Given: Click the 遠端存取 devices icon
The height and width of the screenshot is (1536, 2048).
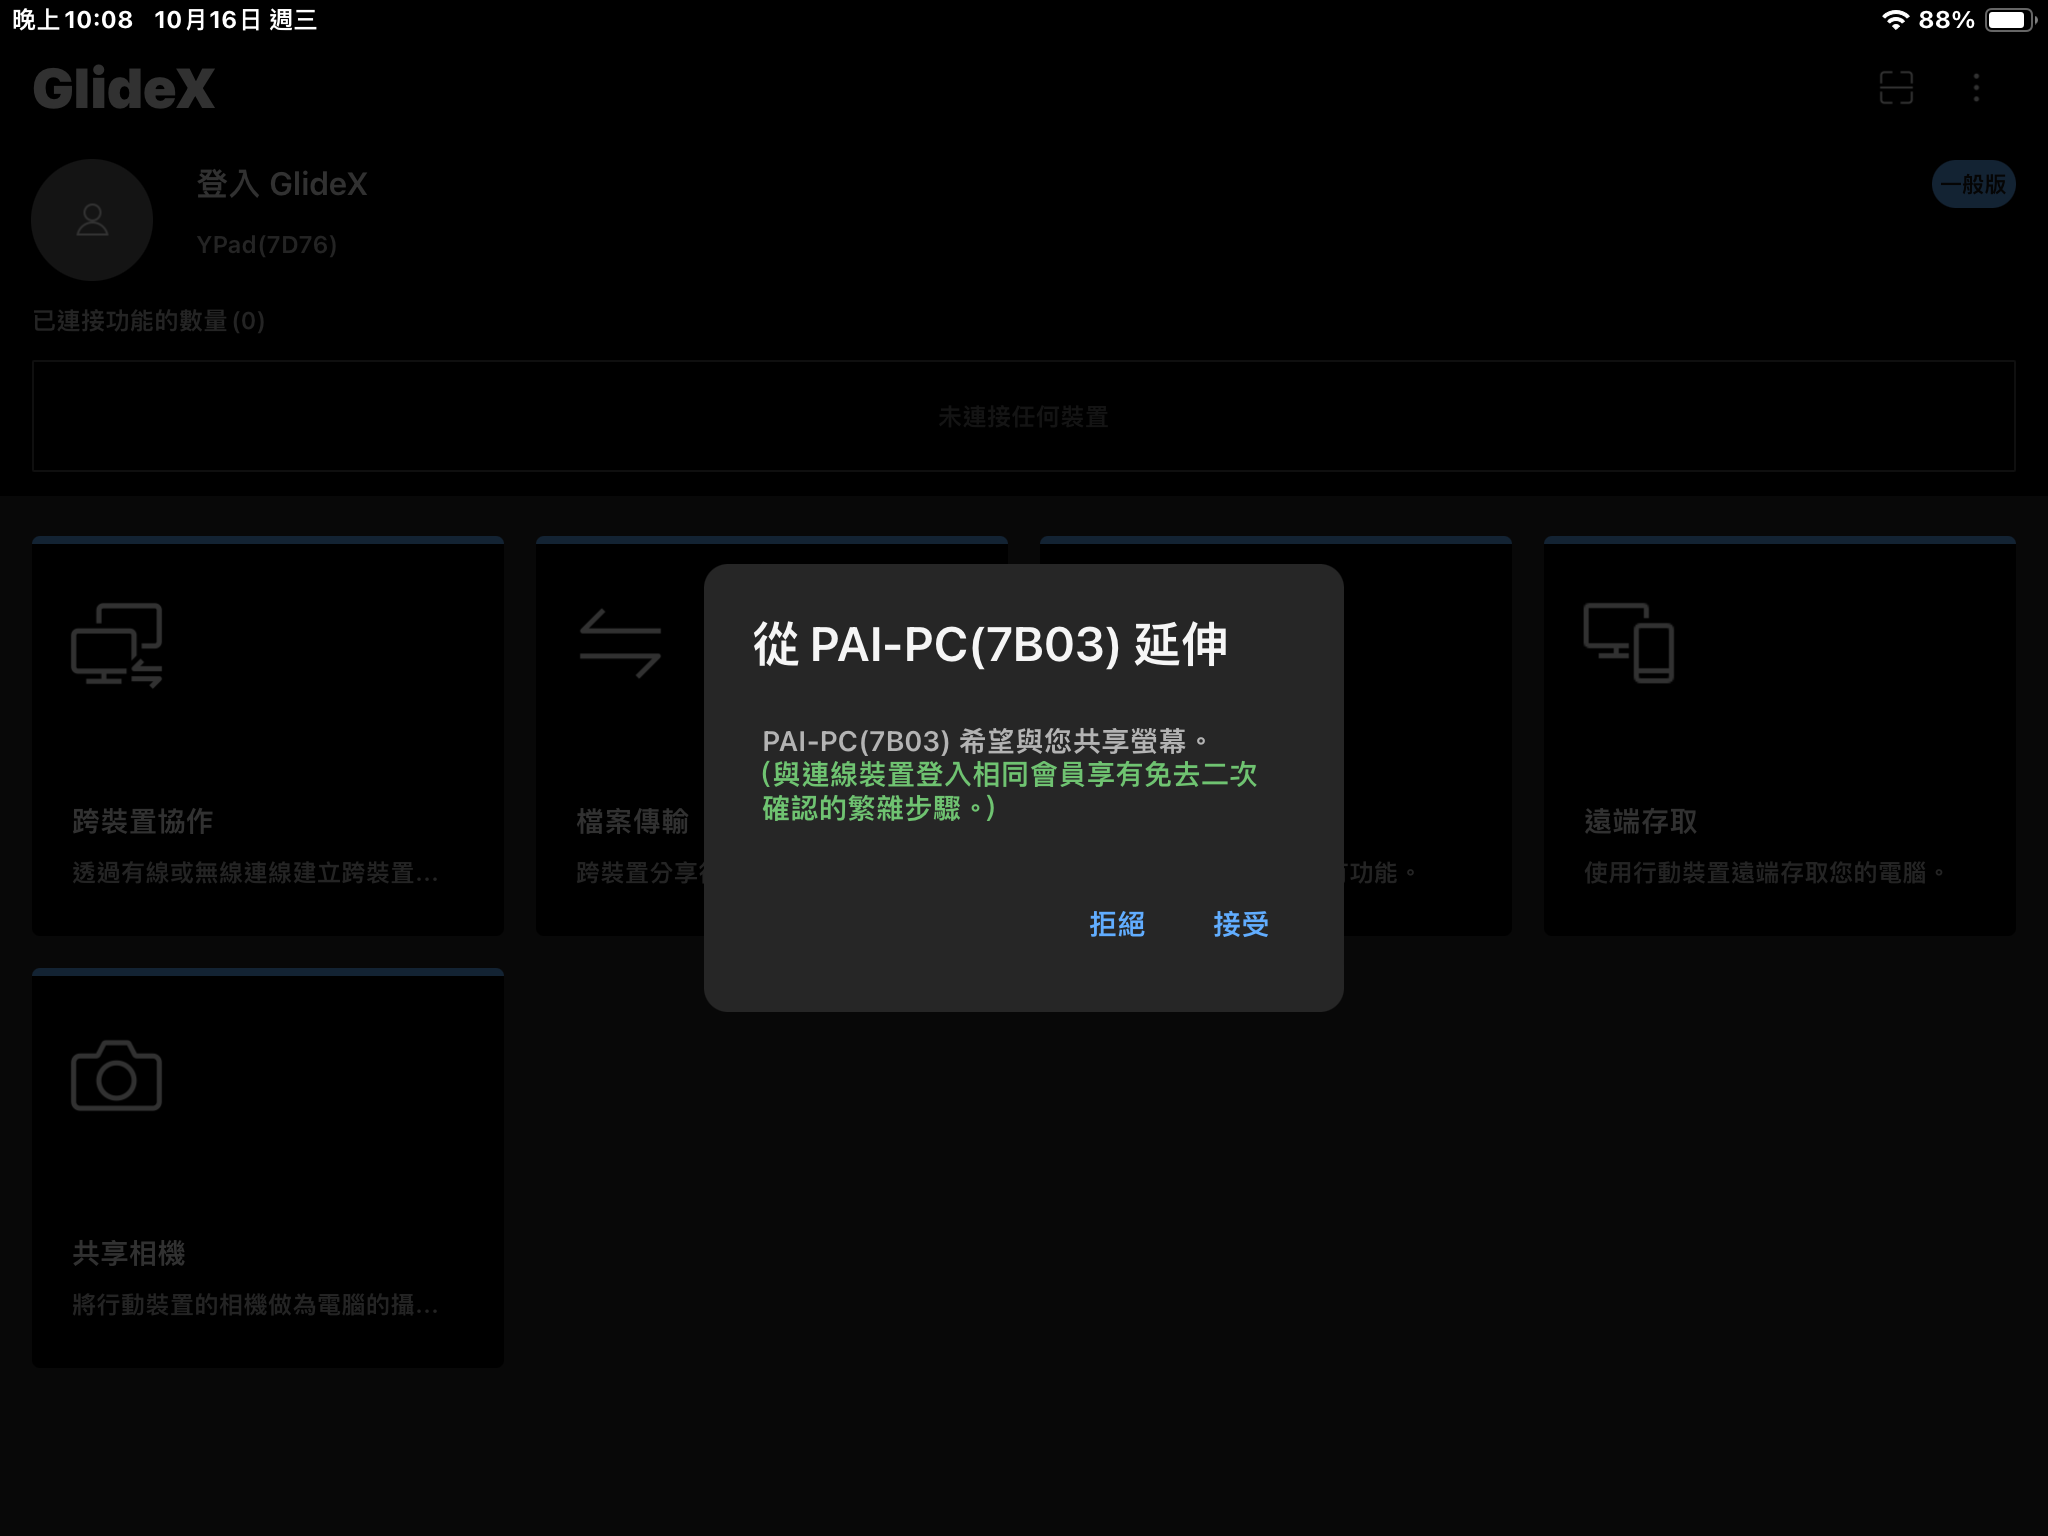Looking at the screenshot, I should click(x=1628, y=643).
